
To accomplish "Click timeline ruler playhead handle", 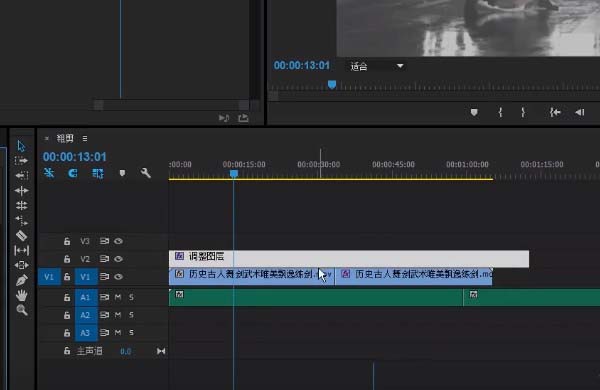I will (x=234, y=174).
